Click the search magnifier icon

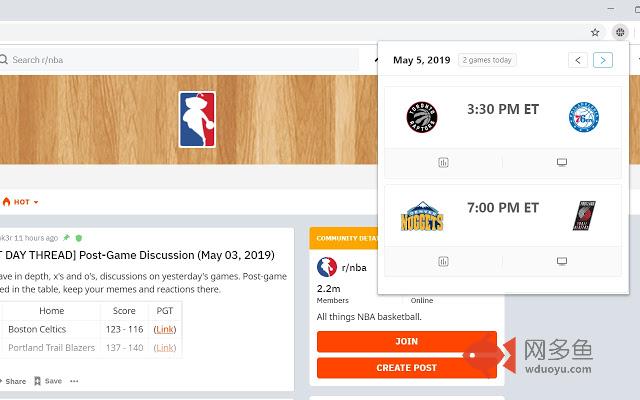click(x=4, y=60)
